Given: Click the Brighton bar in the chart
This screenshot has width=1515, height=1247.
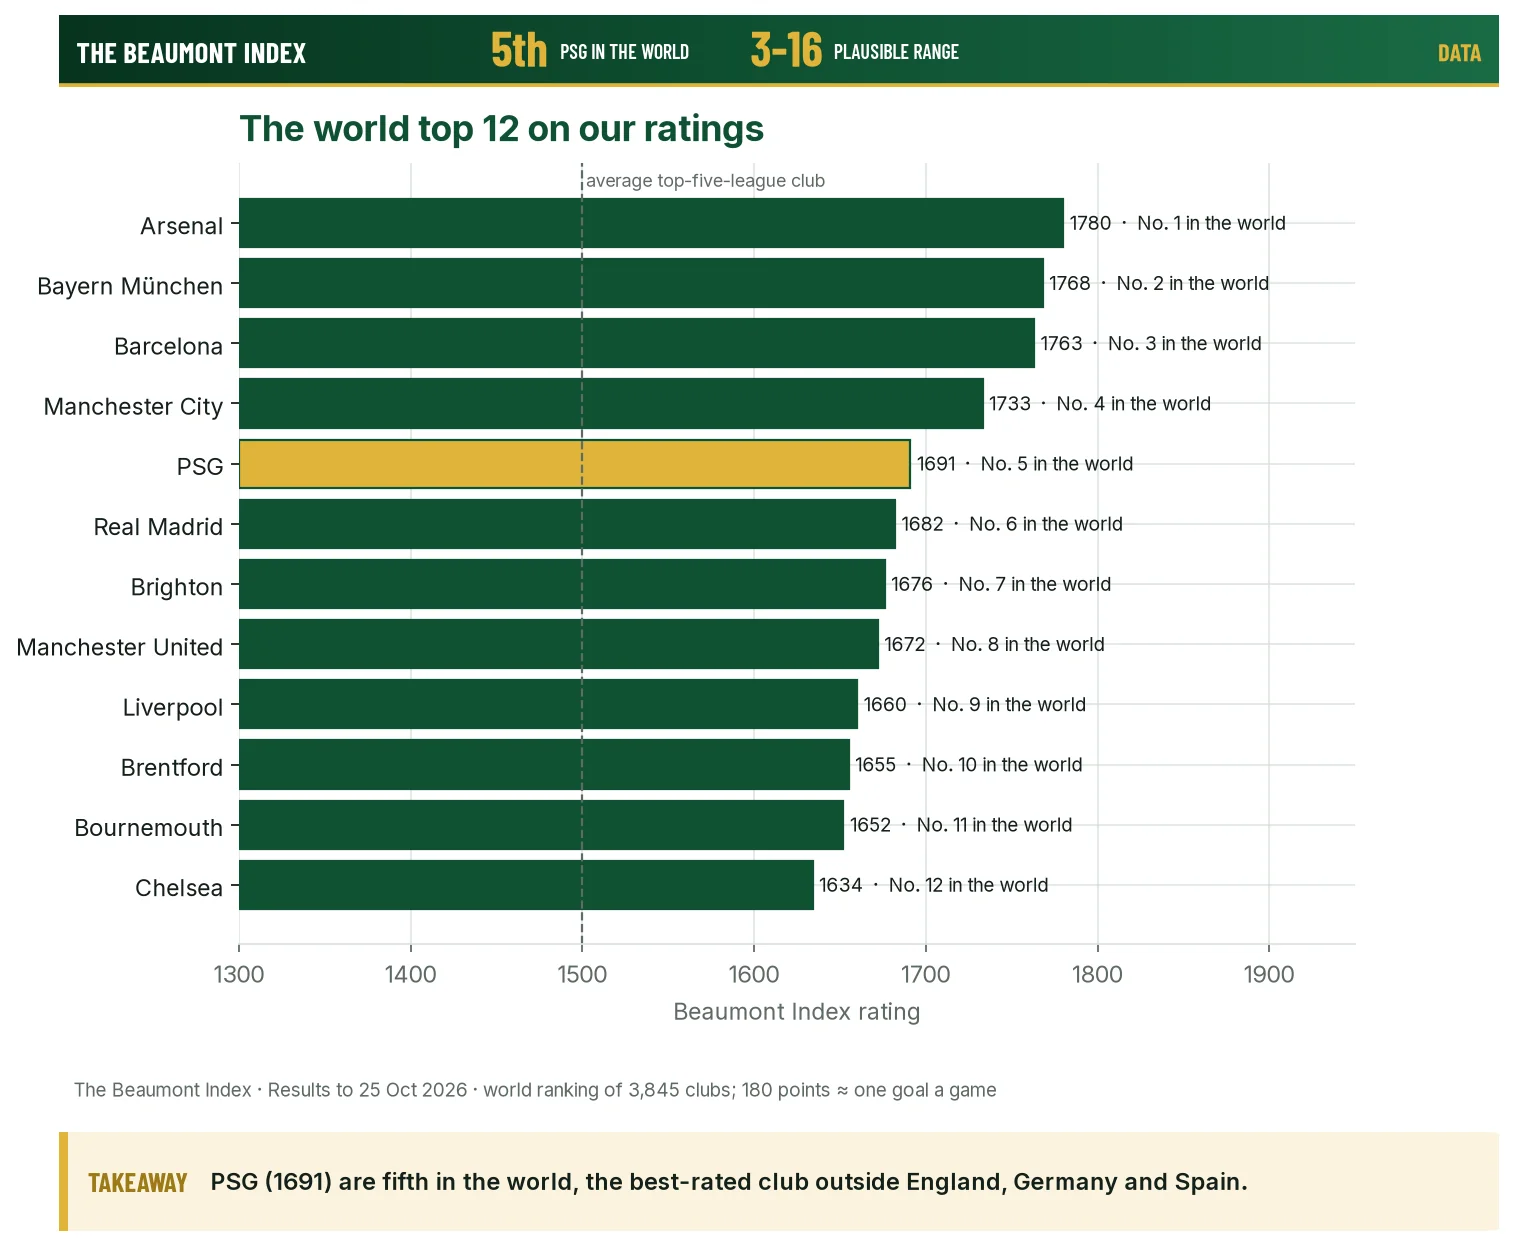Looking at the screenshot, I should click(x=562, y=584).
